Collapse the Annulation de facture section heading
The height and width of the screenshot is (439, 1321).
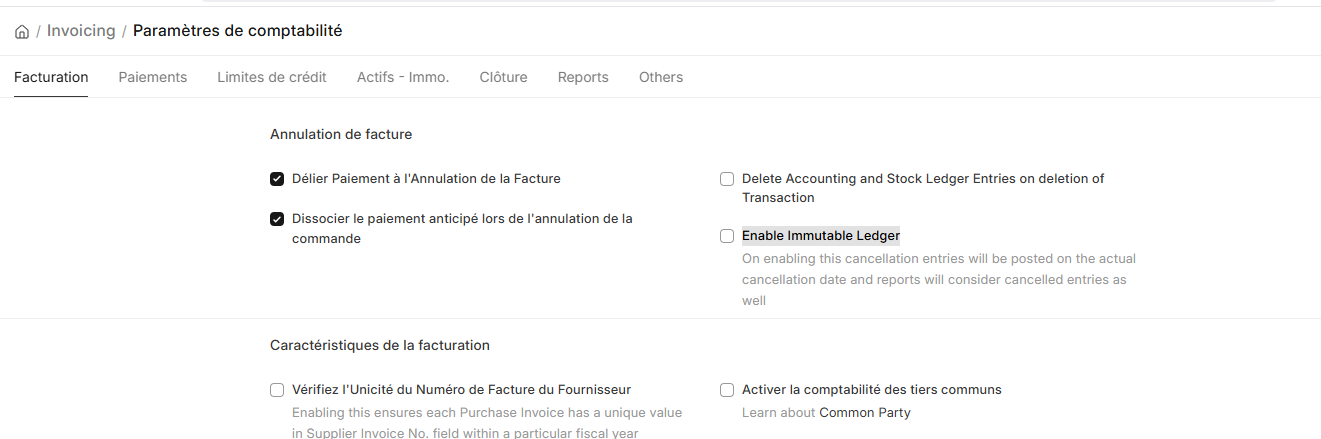pyautogui.click(x=341, y=134)
